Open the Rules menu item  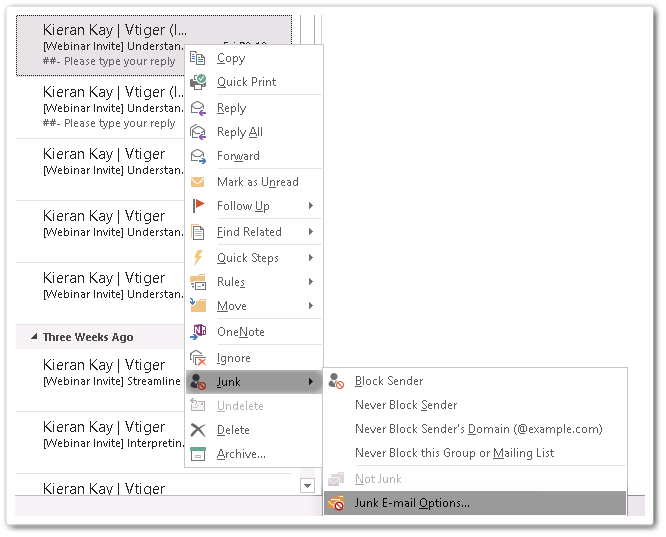click(254, 282)
